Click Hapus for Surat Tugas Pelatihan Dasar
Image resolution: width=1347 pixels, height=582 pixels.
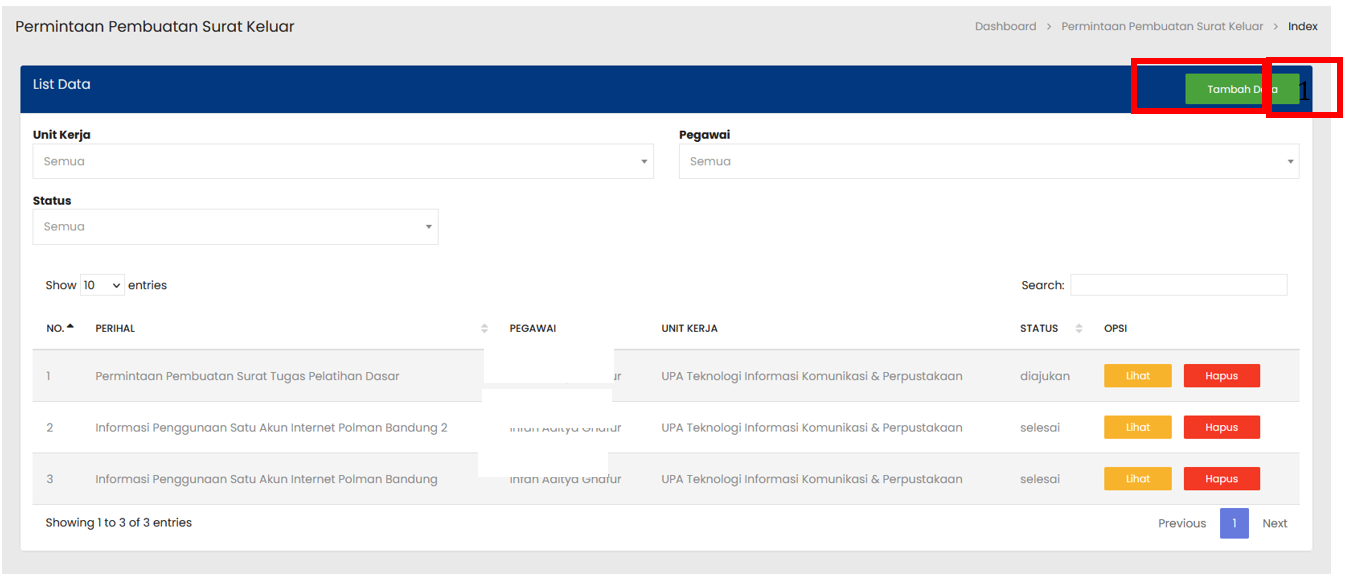point(1221,376)
